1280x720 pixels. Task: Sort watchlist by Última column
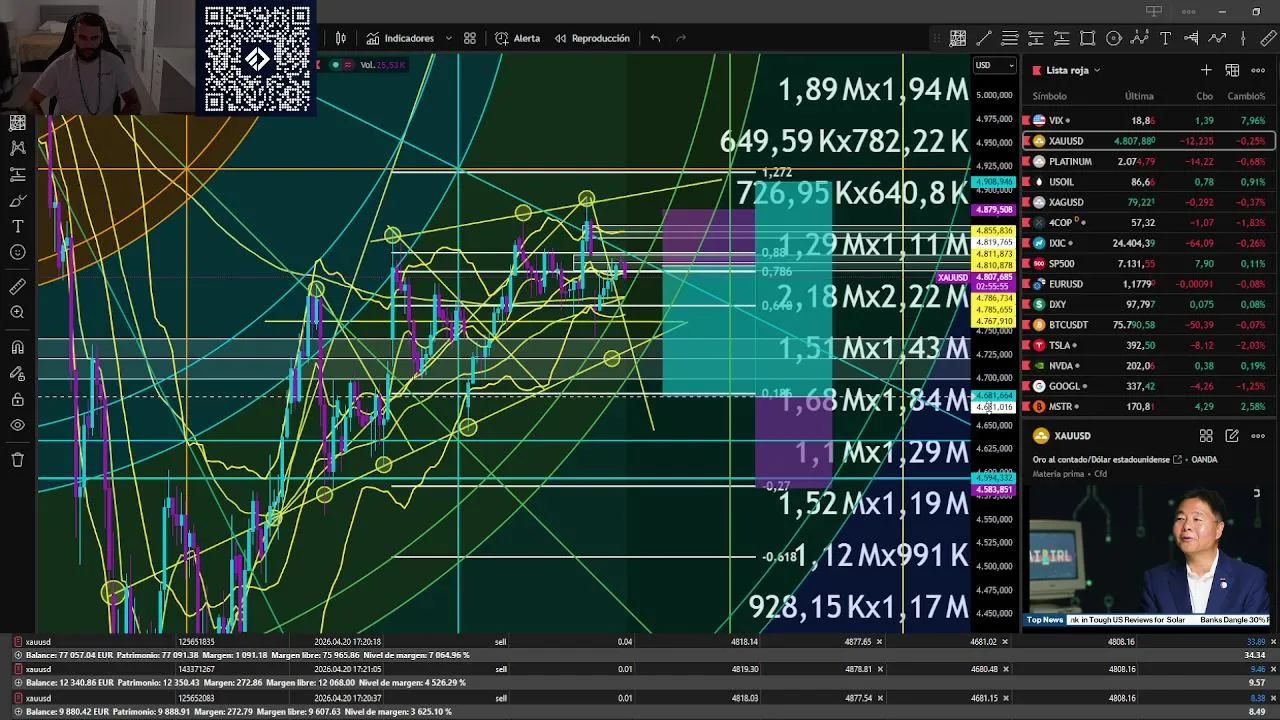(1139, 96)
